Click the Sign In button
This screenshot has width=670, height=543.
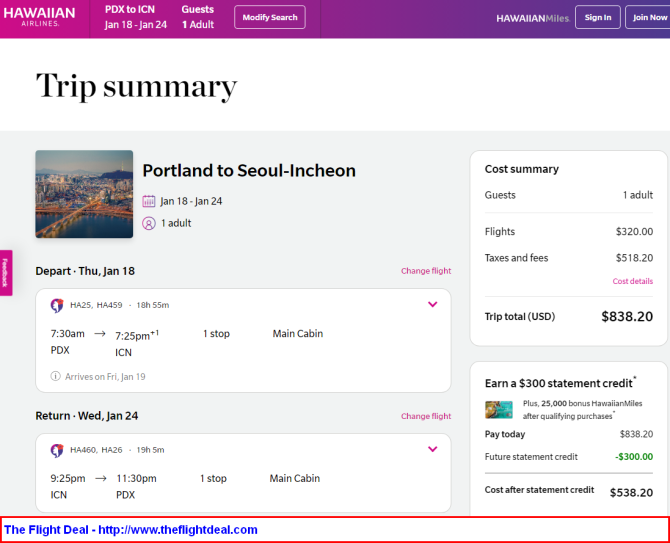point(597,17)
